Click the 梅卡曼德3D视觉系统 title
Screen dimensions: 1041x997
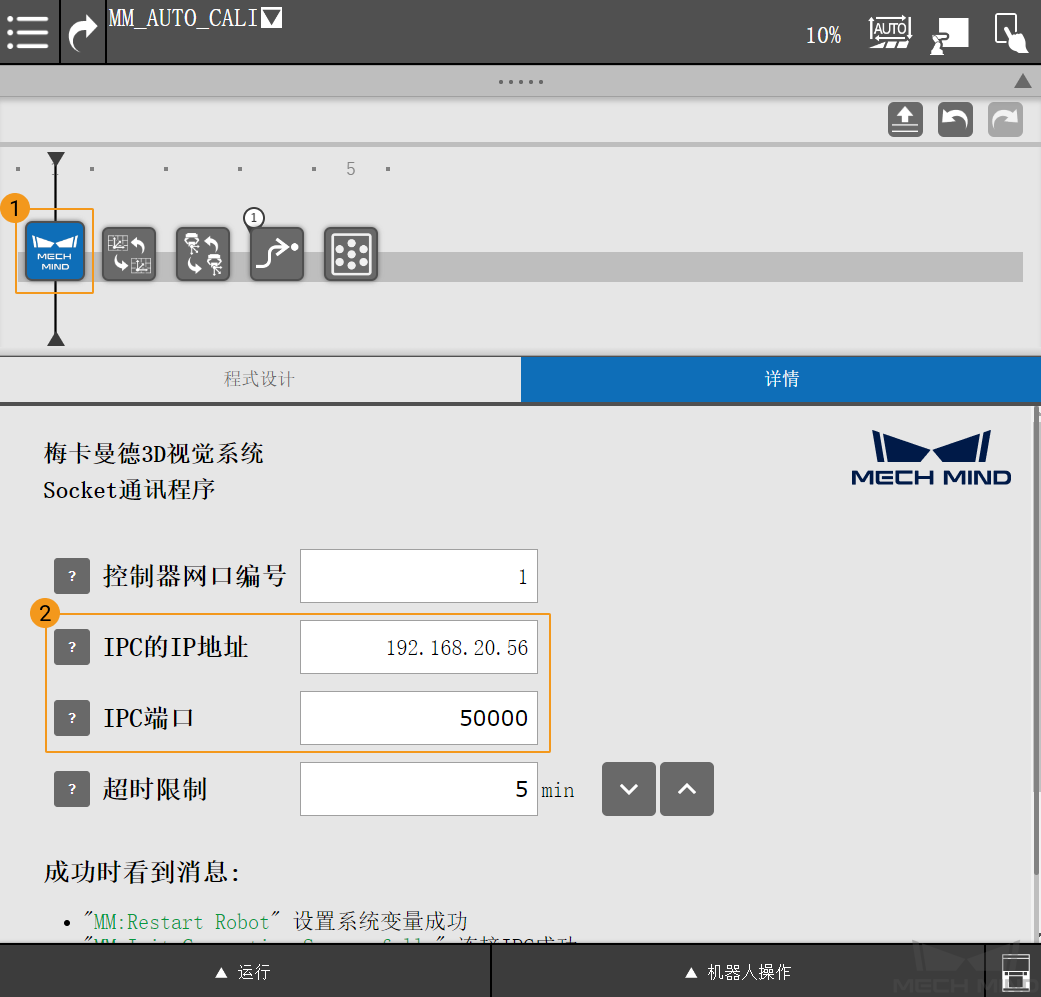[153, 454]
